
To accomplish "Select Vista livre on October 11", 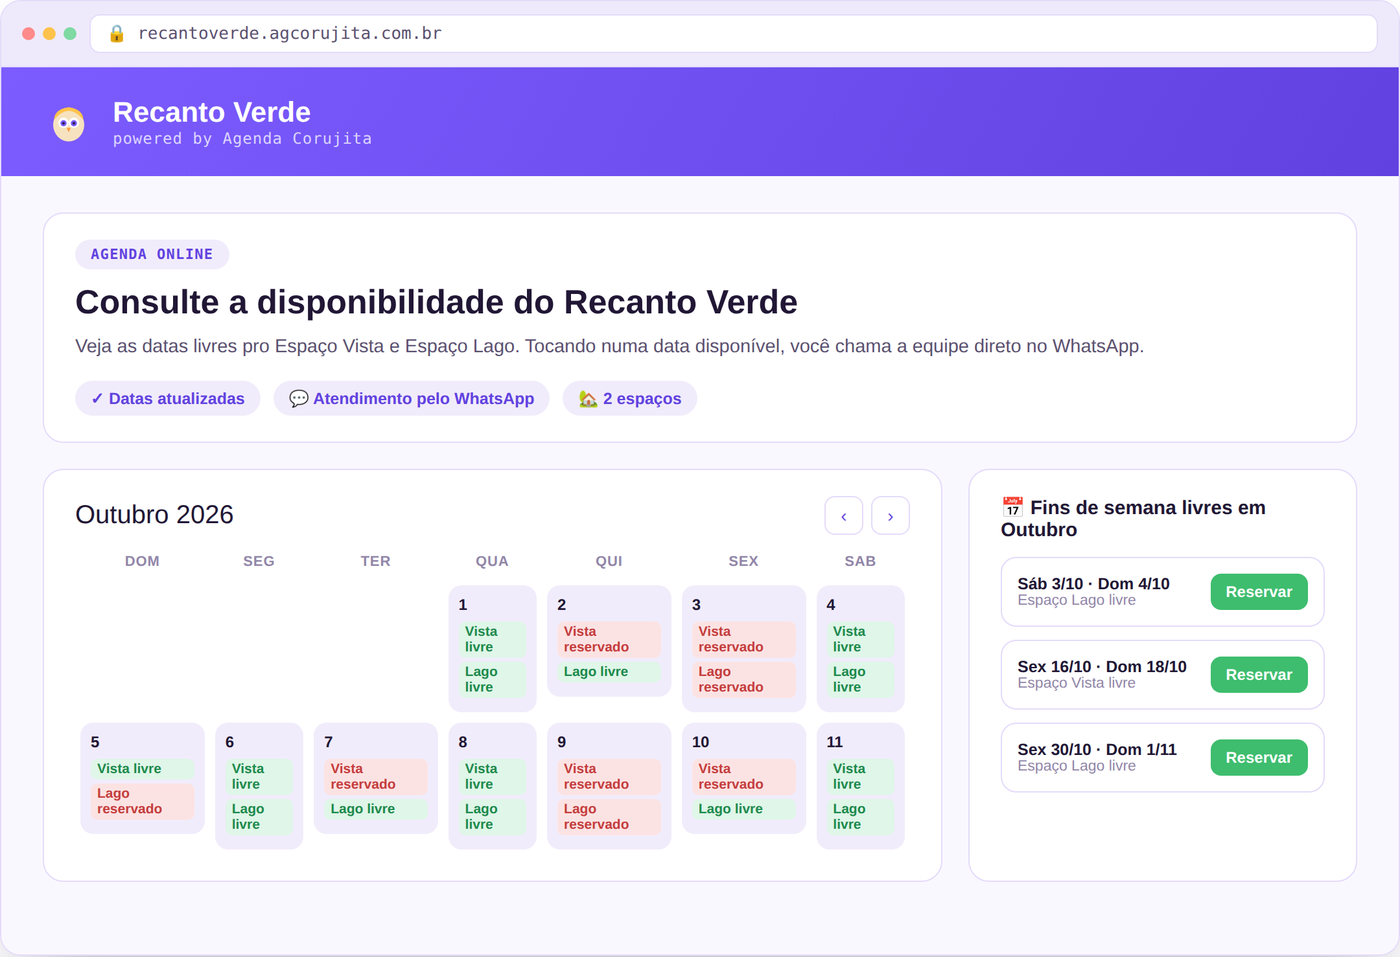I will pos(860,776).
